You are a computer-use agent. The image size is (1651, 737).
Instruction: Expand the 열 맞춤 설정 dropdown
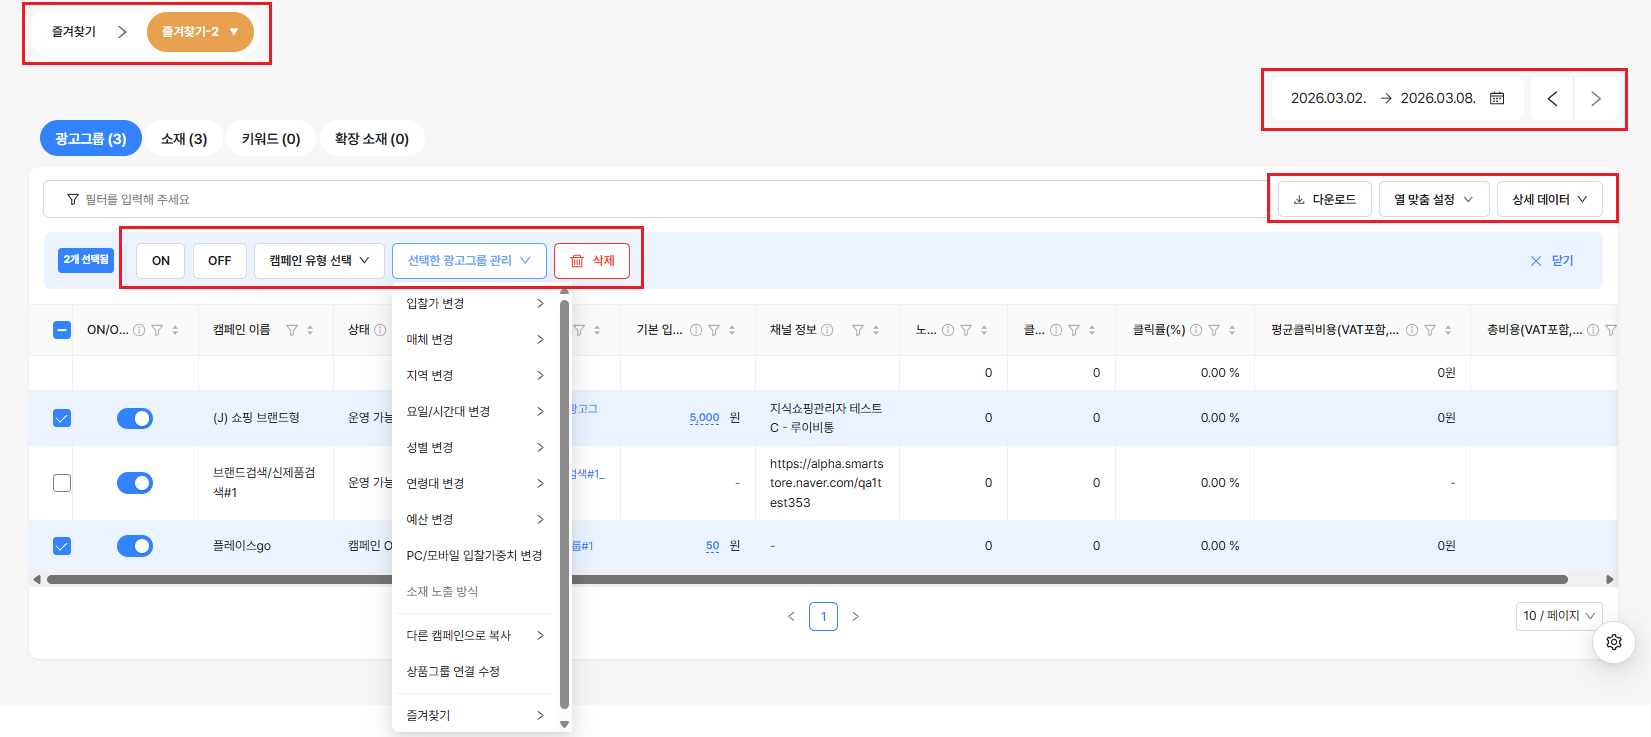point(1434,199)
